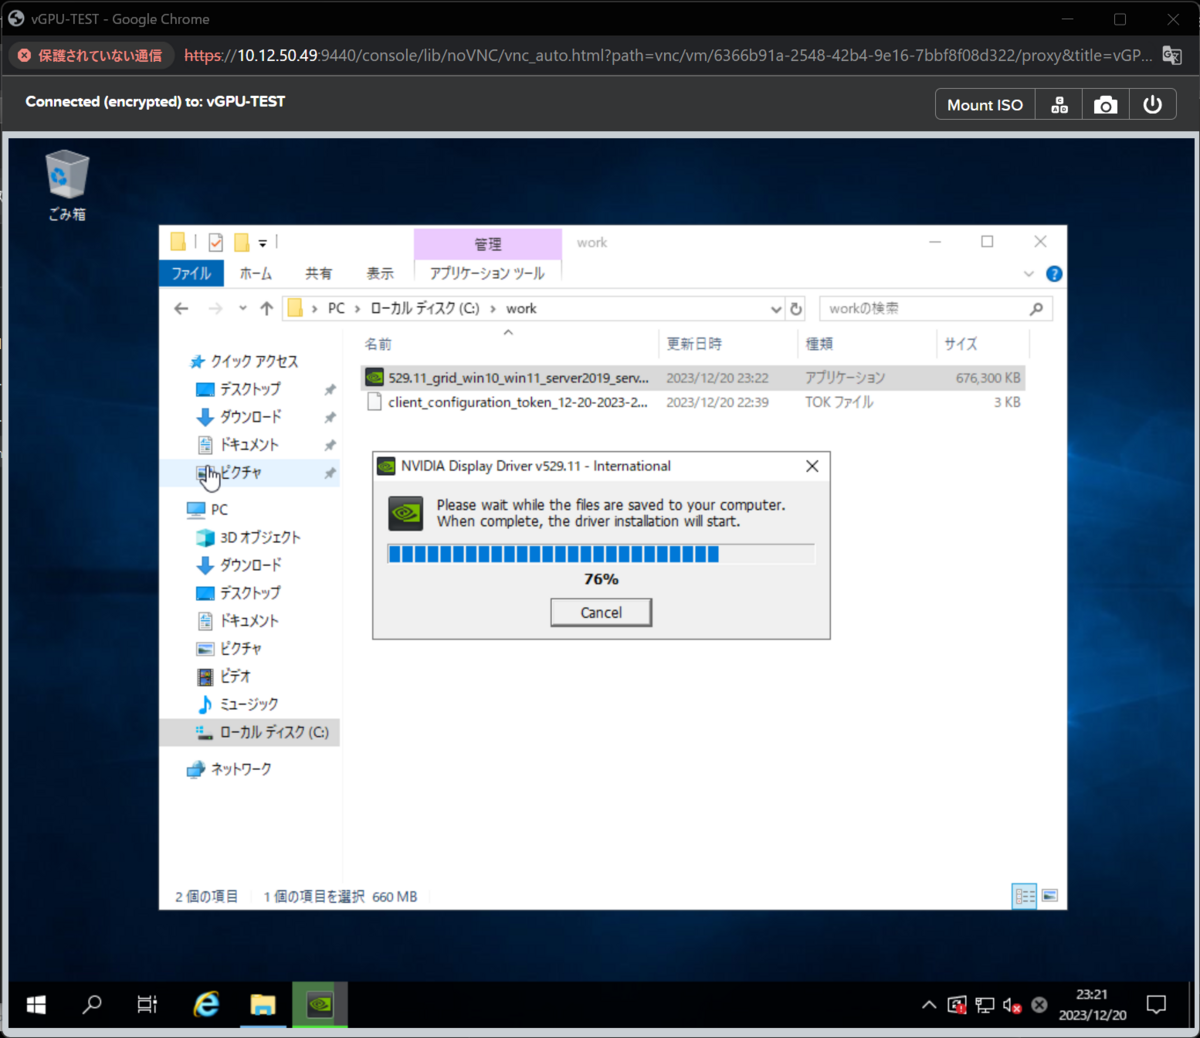The width and height of the screenshot is (1200, 1038).
Task: Open the ファイル tab in Explorer
Action: pos(191,273)
